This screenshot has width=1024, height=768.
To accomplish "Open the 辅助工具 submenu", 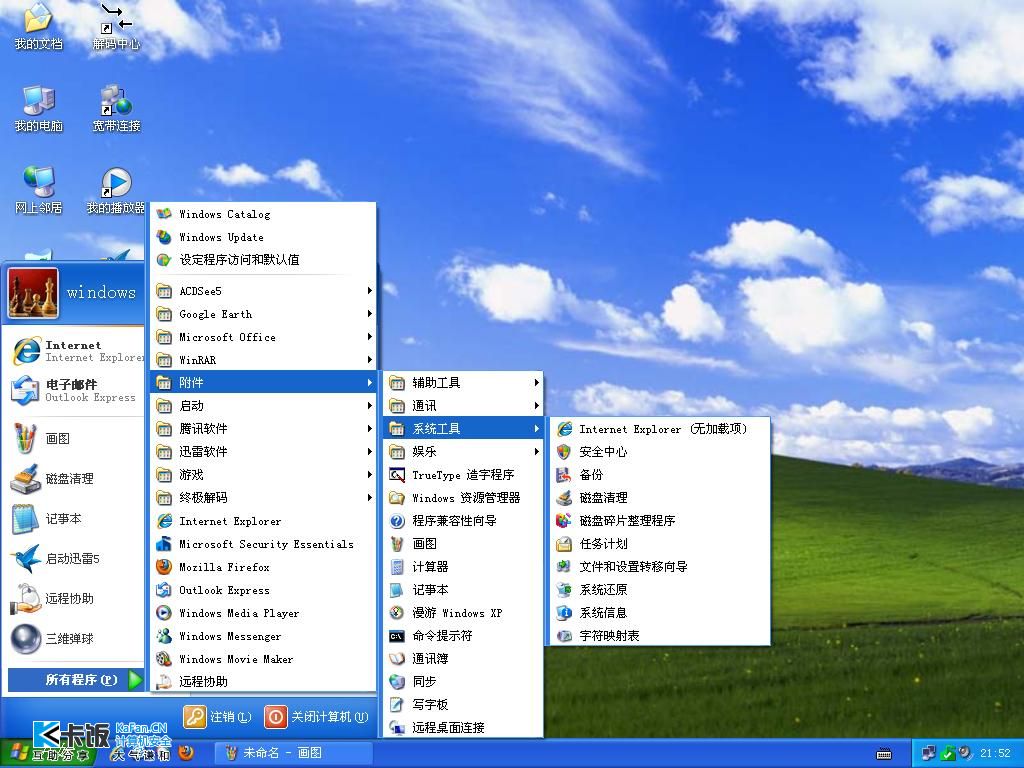I will pyautogui.click(x=463, y=383).
